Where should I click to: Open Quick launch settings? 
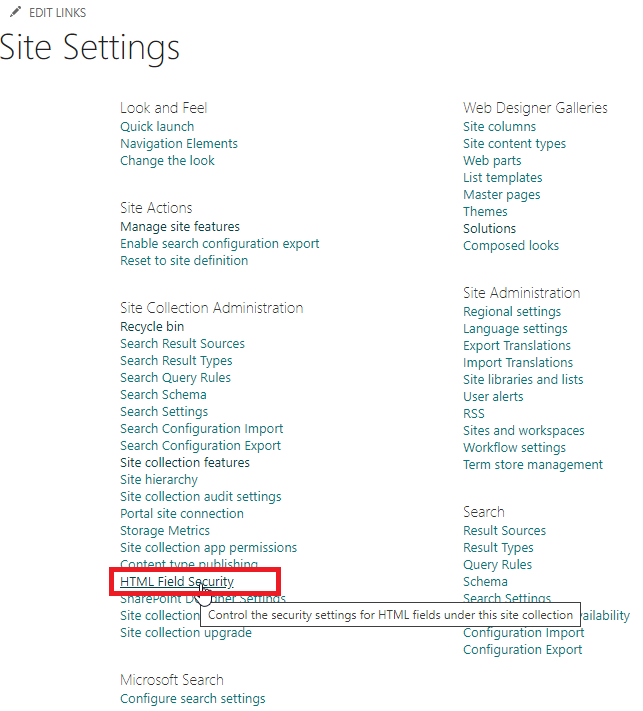pyautogui.click(x=157, y=127)
